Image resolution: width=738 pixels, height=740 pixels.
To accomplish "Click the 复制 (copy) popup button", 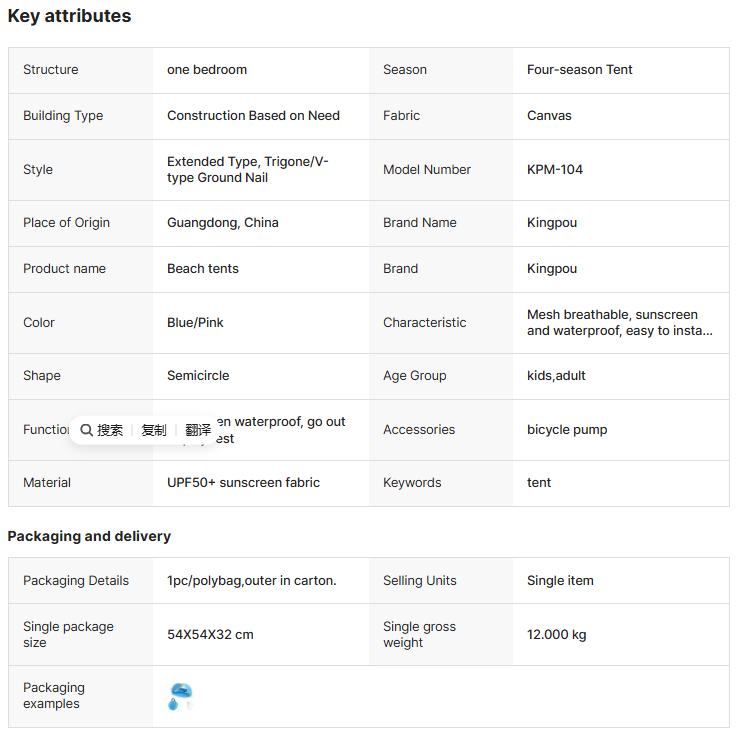I will point(154,430).
